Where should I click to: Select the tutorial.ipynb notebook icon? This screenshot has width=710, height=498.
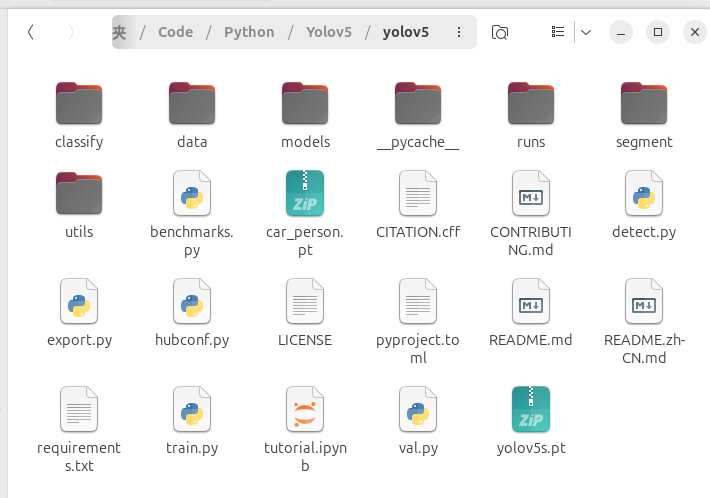pyautogui.click(x=305, y=409)
